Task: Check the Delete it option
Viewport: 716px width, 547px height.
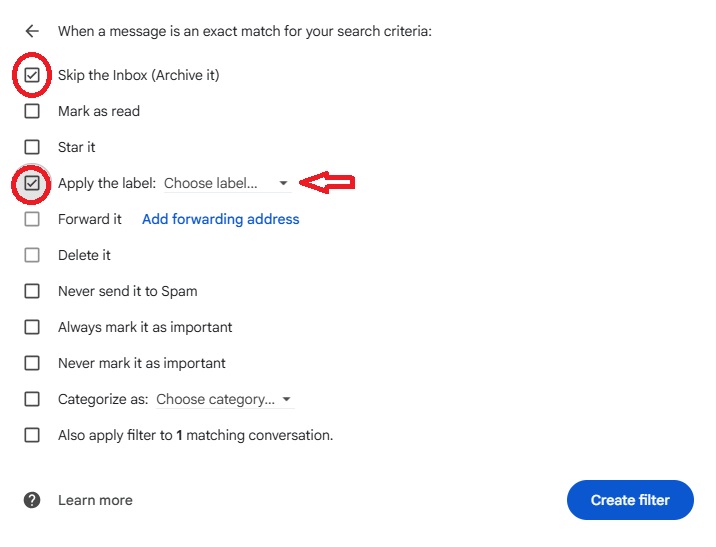Action: (x=32, y=255)
